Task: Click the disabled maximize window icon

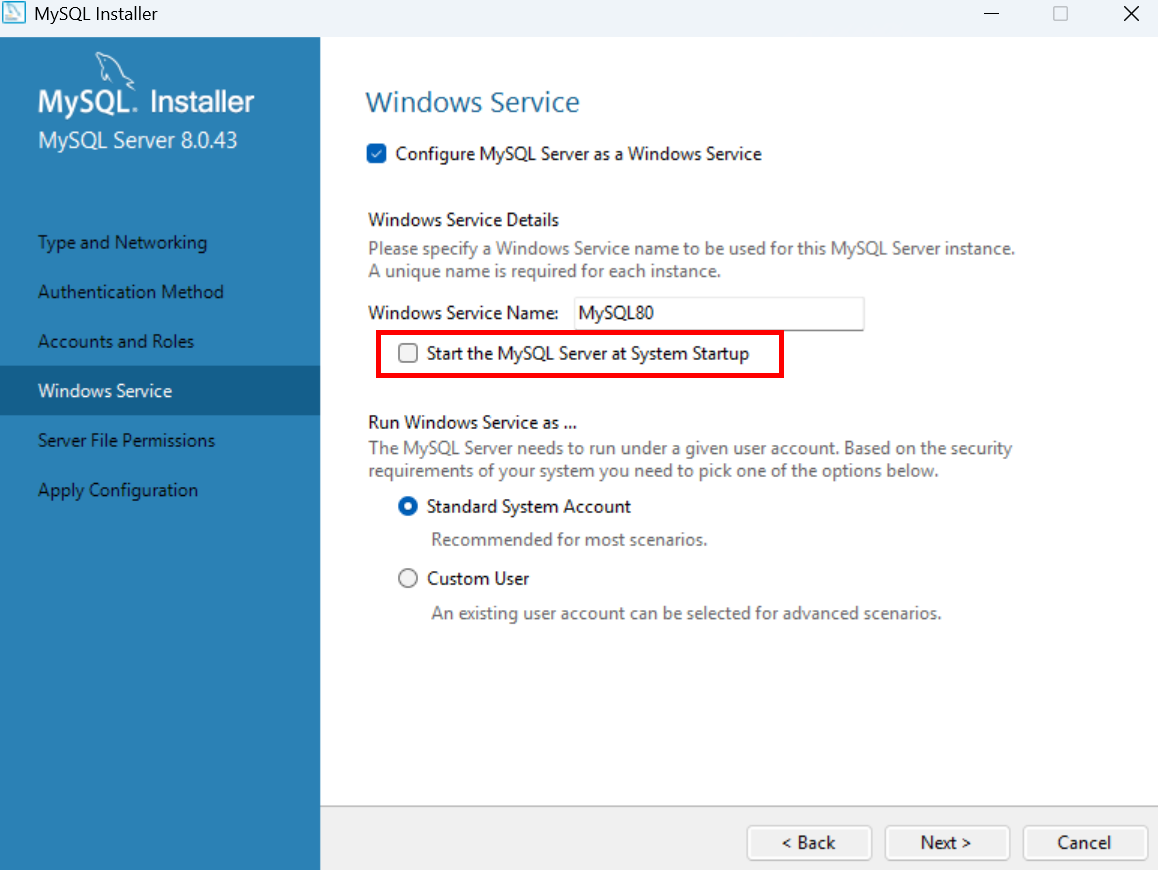Action: click(1061, 13)
